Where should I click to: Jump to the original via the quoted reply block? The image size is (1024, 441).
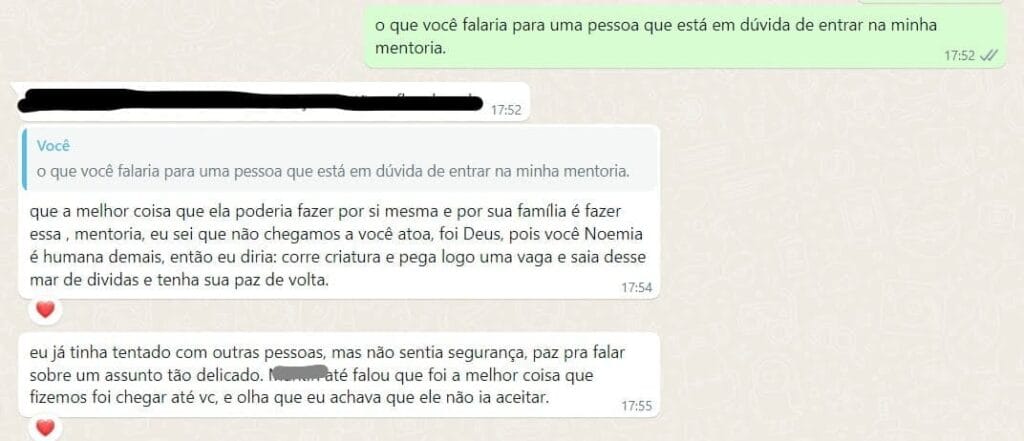pos(338,159)
